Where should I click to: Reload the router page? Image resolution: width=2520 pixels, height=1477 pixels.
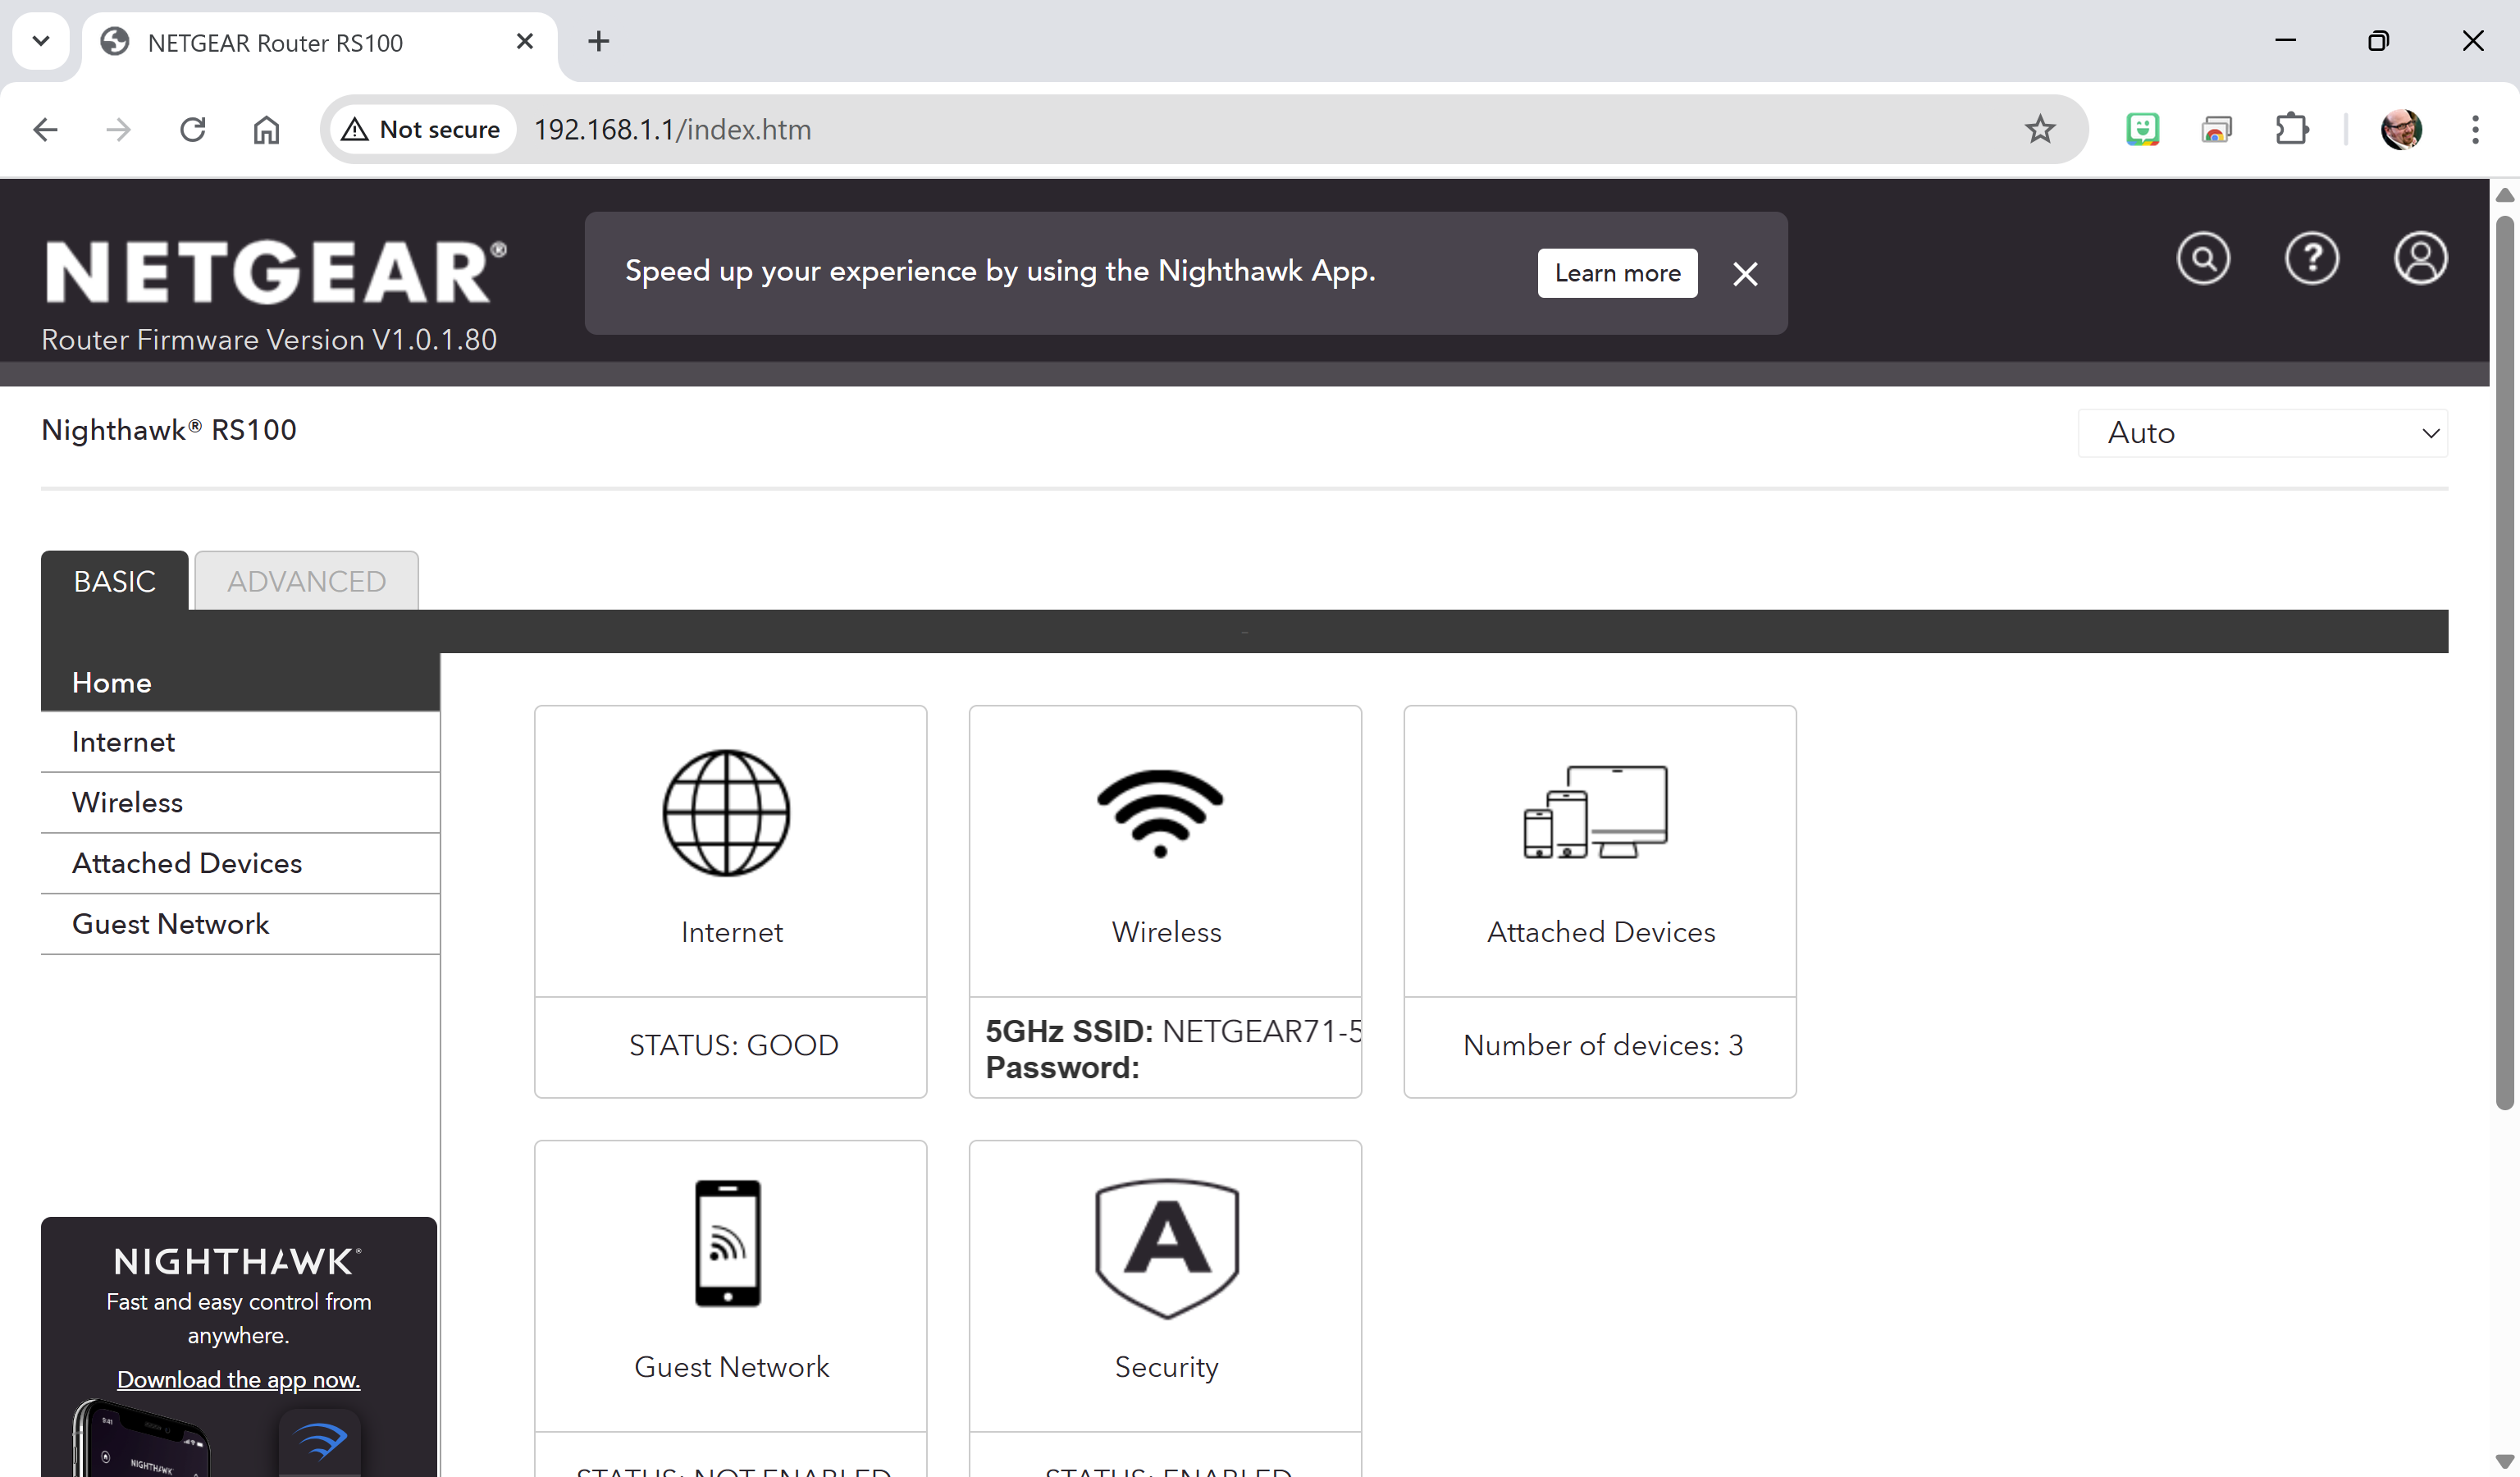(192, 130)
